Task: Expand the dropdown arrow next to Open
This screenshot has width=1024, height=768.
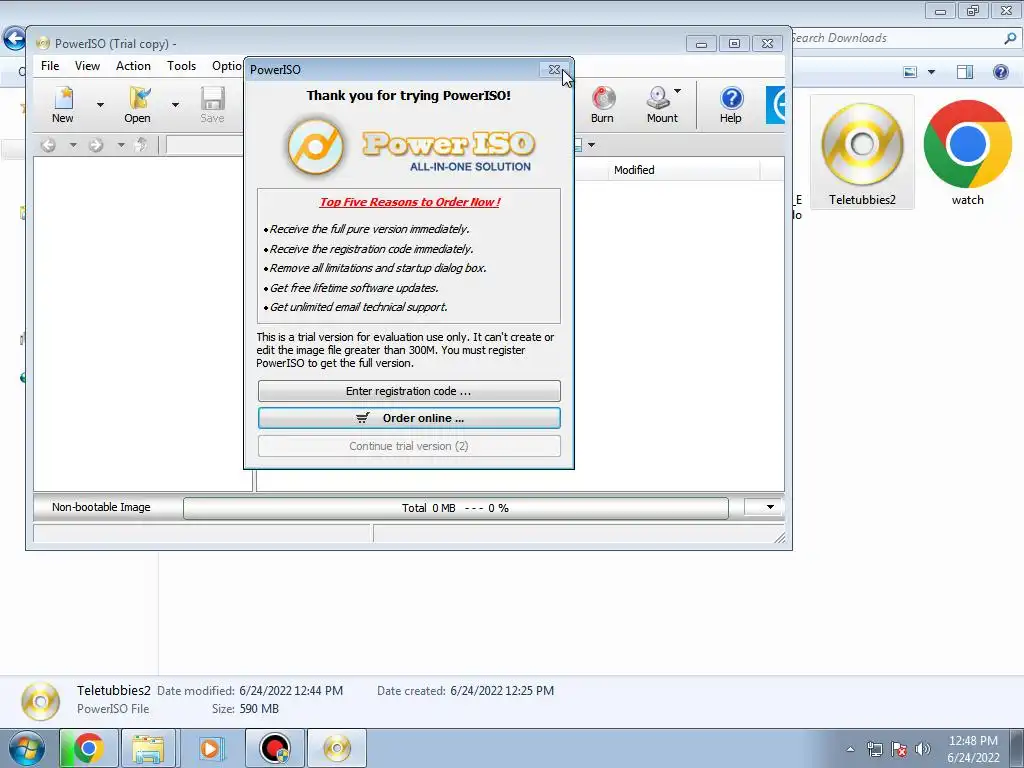Action: point(175,104)
